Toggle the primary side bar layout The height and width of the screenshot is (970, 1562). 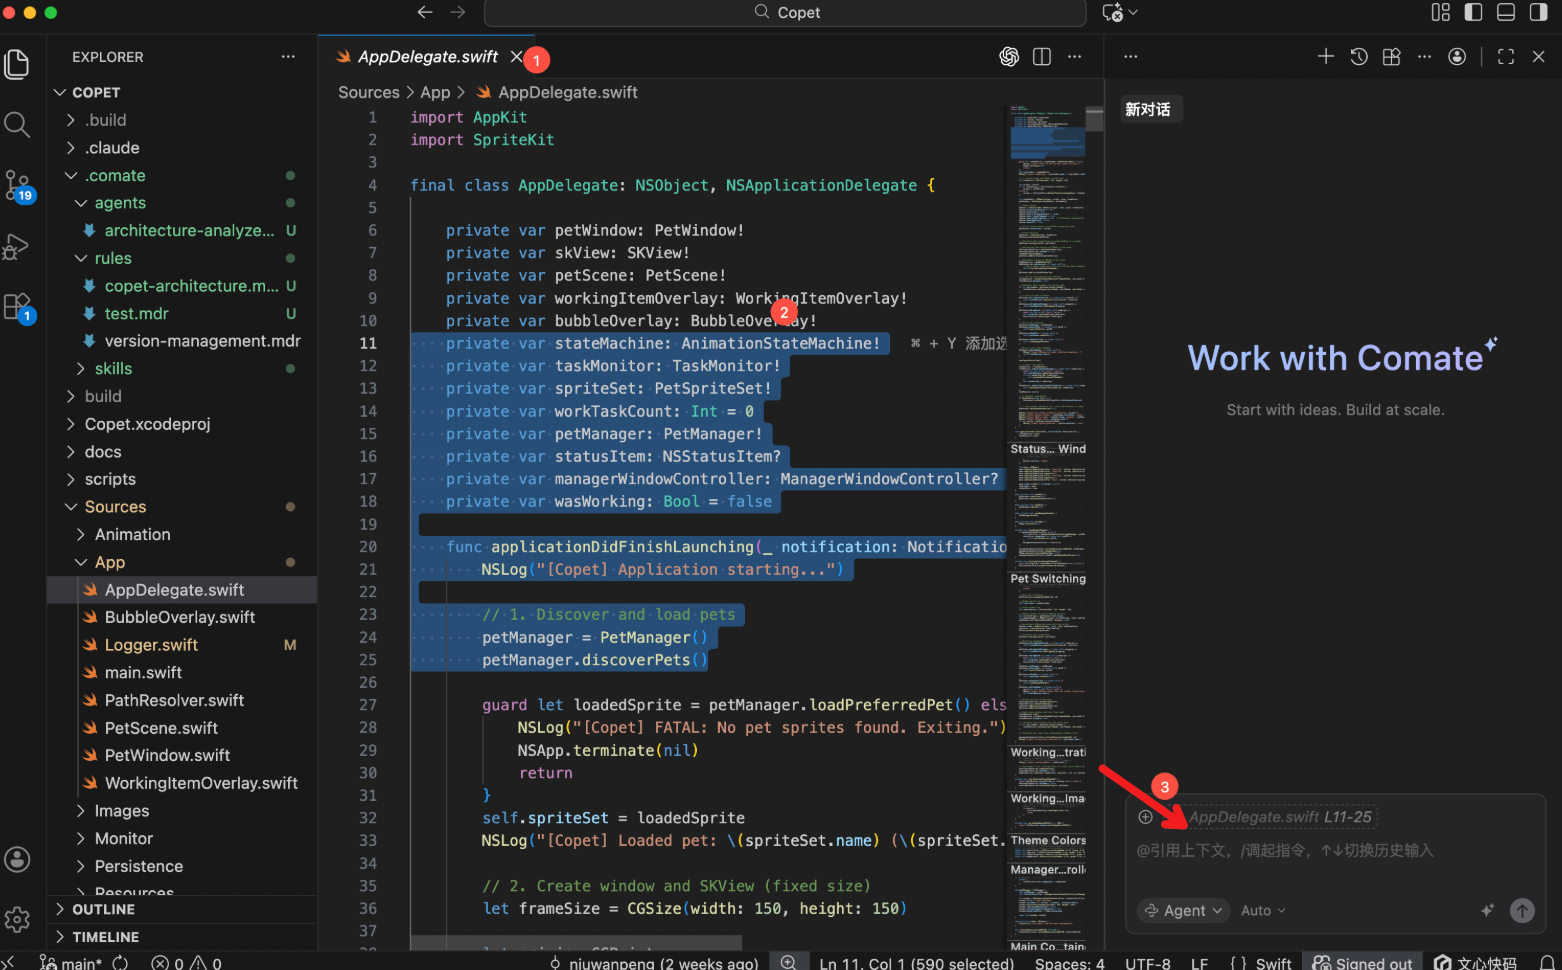pos(1473,12)
